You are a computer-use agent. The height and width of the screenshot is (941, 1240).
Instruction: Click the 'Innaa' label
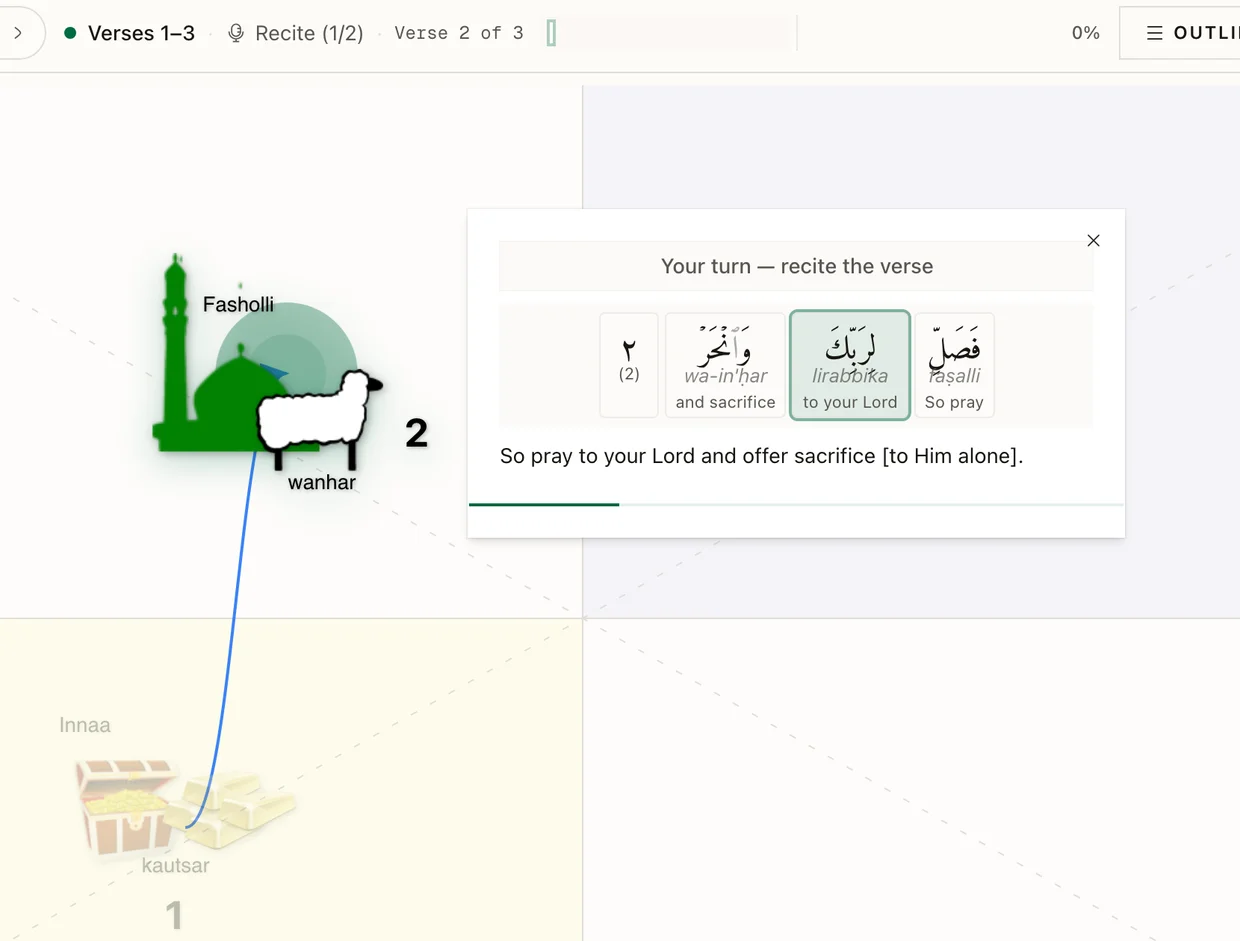pyautogui.click(x=85, y=725)
